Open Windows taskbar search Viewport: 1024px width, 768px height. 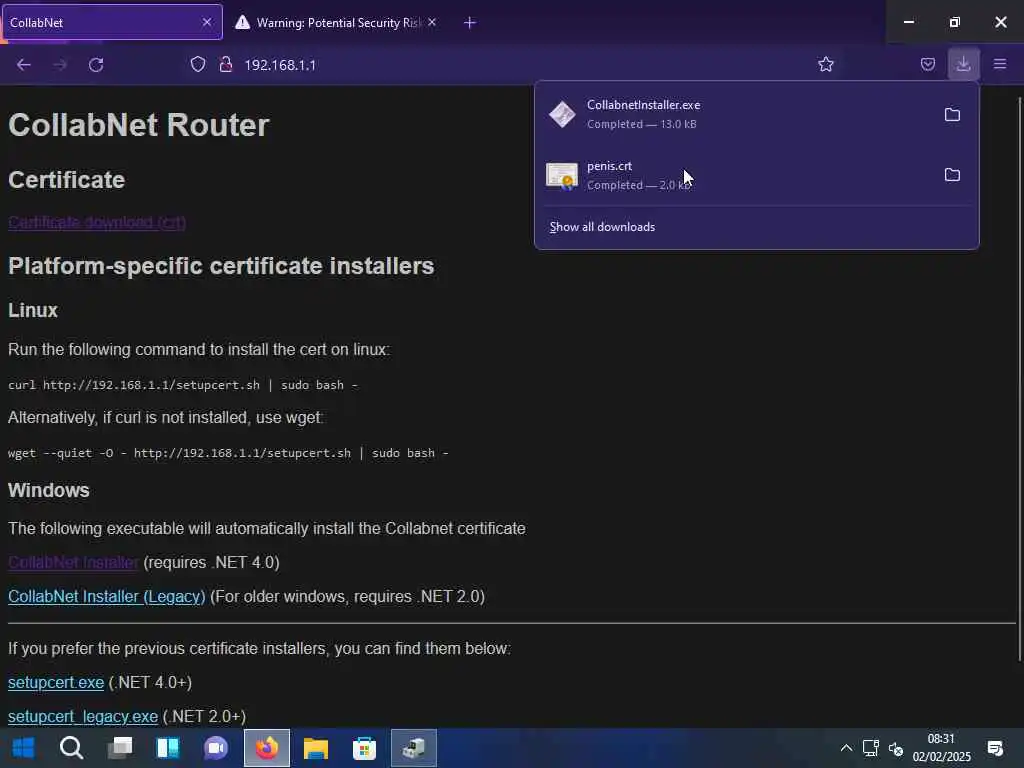point(71,748)
